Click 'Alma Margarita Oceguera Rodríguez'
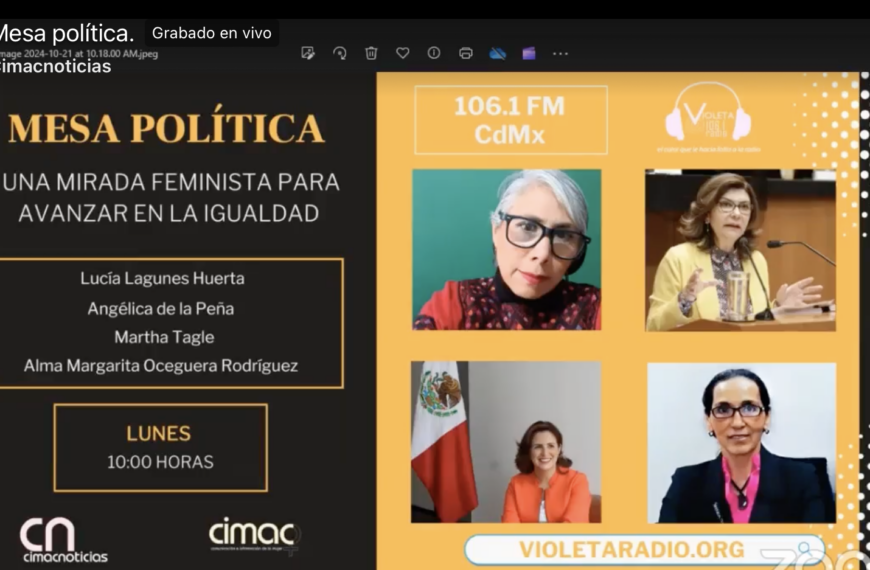The height and width of the screenshot is (570, 870). coord(161,366)
